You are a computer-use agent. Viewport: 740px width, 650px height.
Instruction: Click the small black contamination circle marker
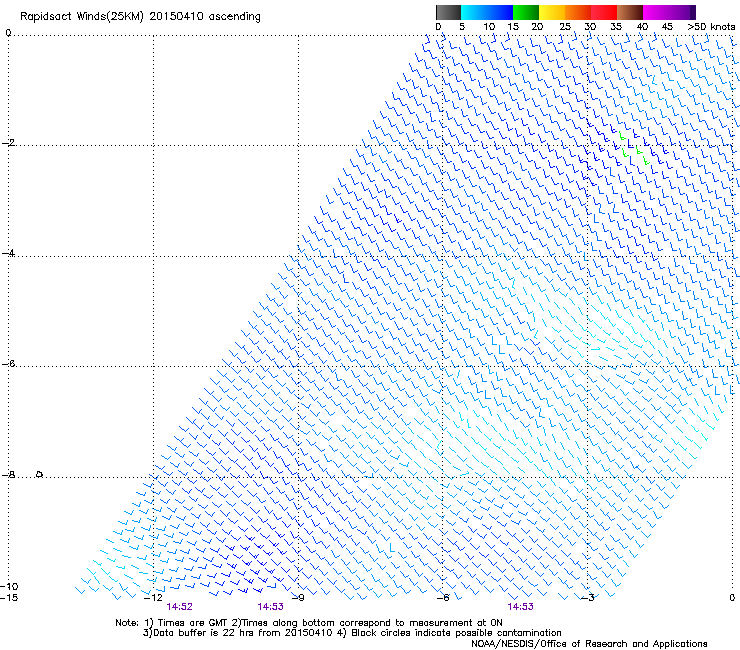pyautogui.click(x=40, y=474)
